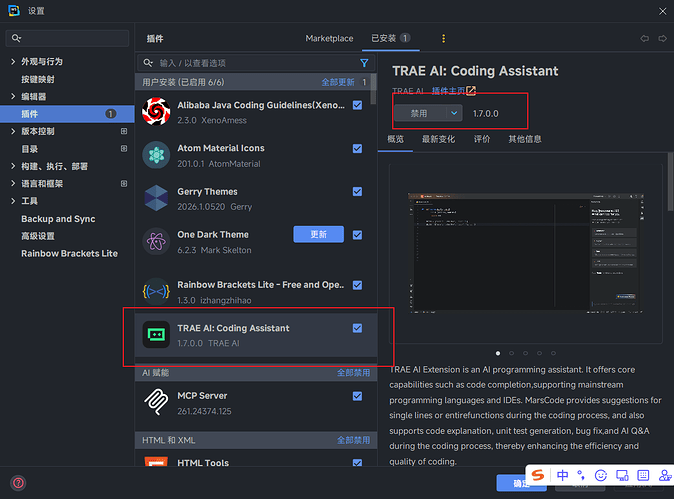Open the 评价 tab

482,139
